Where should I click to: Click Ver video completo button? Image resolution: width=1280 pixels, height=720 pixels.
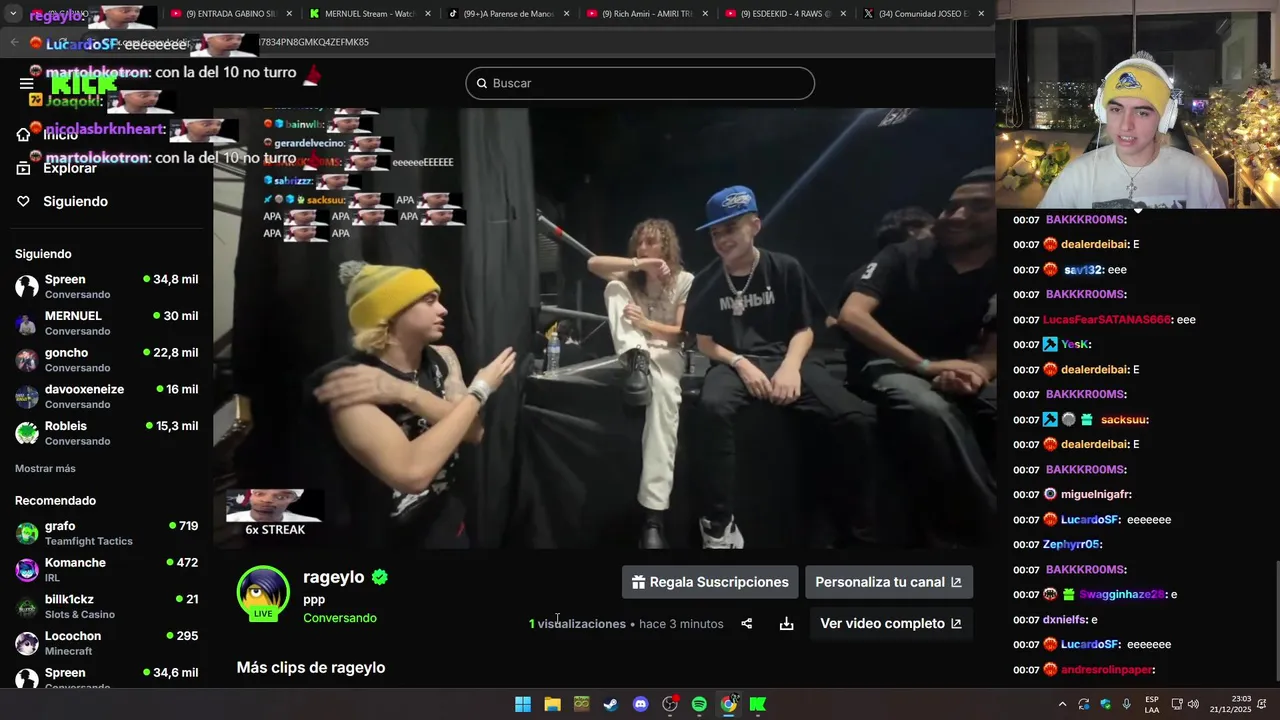(x=891, y=623)
